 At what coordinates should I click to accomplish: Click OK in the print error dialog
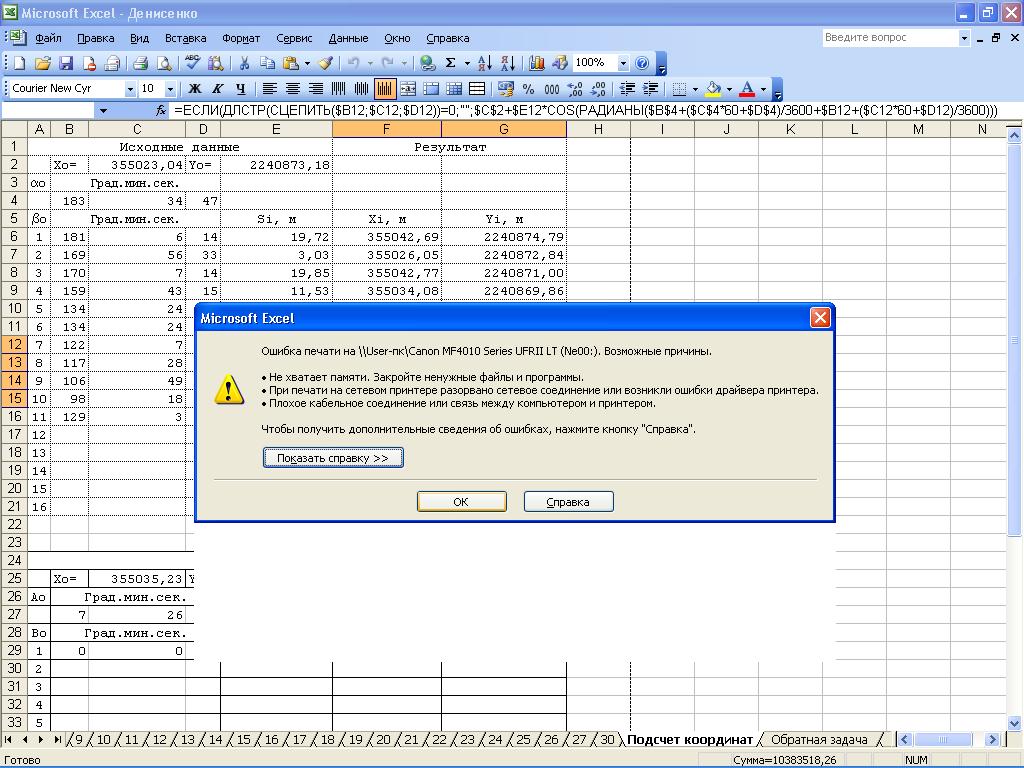point(461,502)
